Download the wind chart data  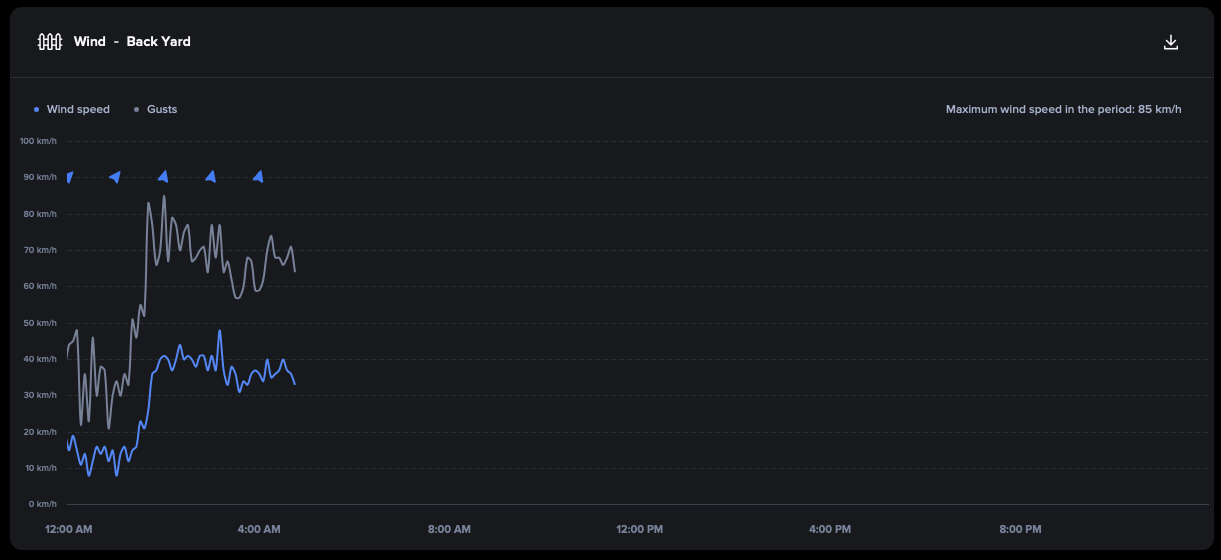pyautogui.click(x=1171, y=42)
